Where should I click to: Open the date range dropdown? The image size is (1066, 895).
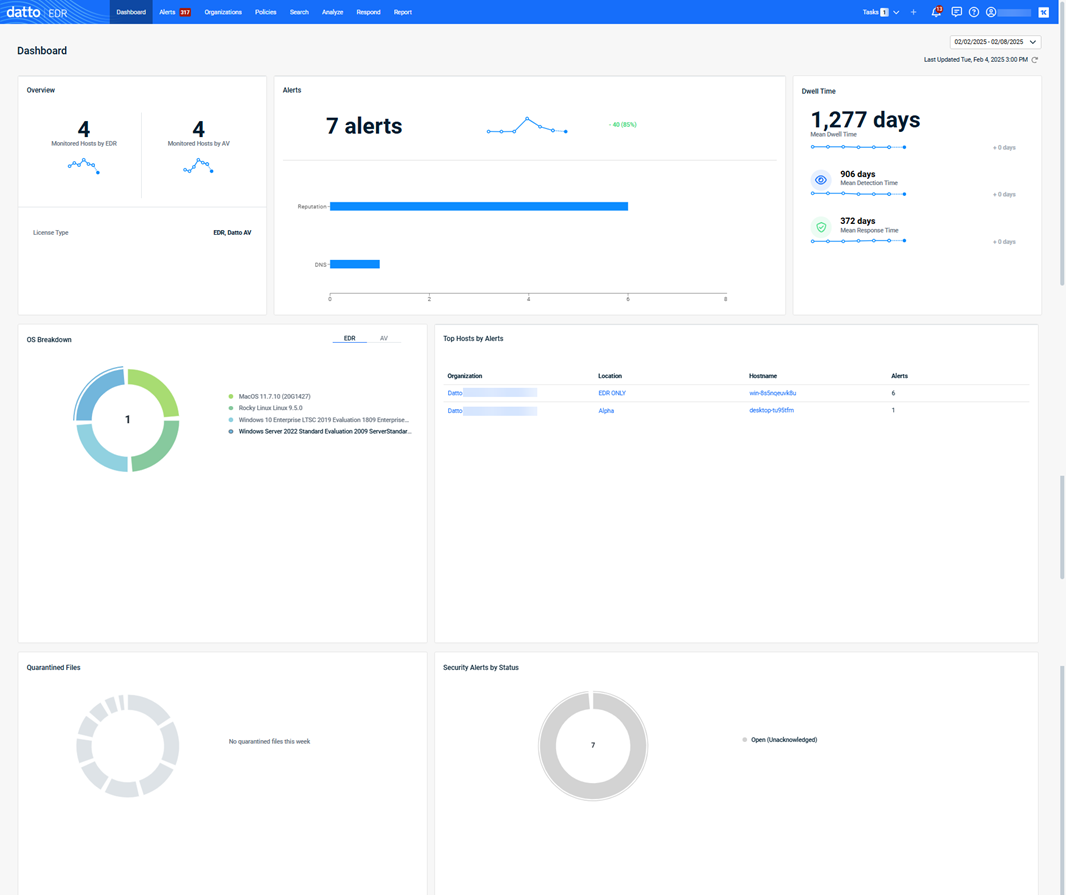click(995, 42)
